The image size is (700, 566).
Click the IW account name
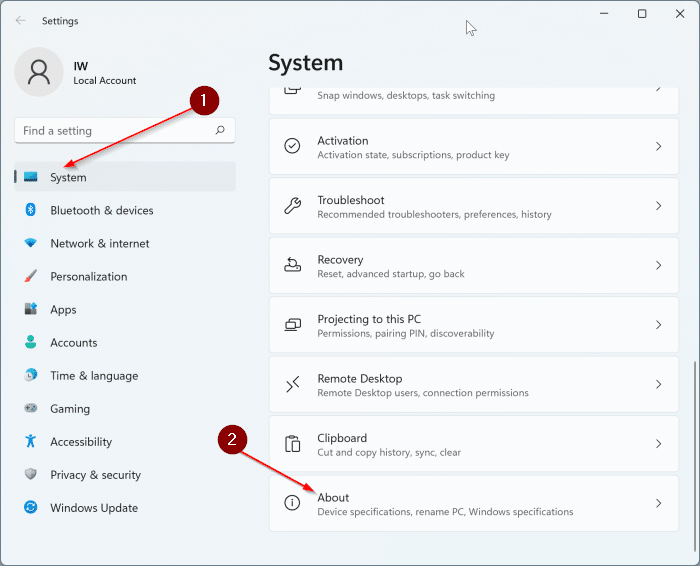[81, 66]
